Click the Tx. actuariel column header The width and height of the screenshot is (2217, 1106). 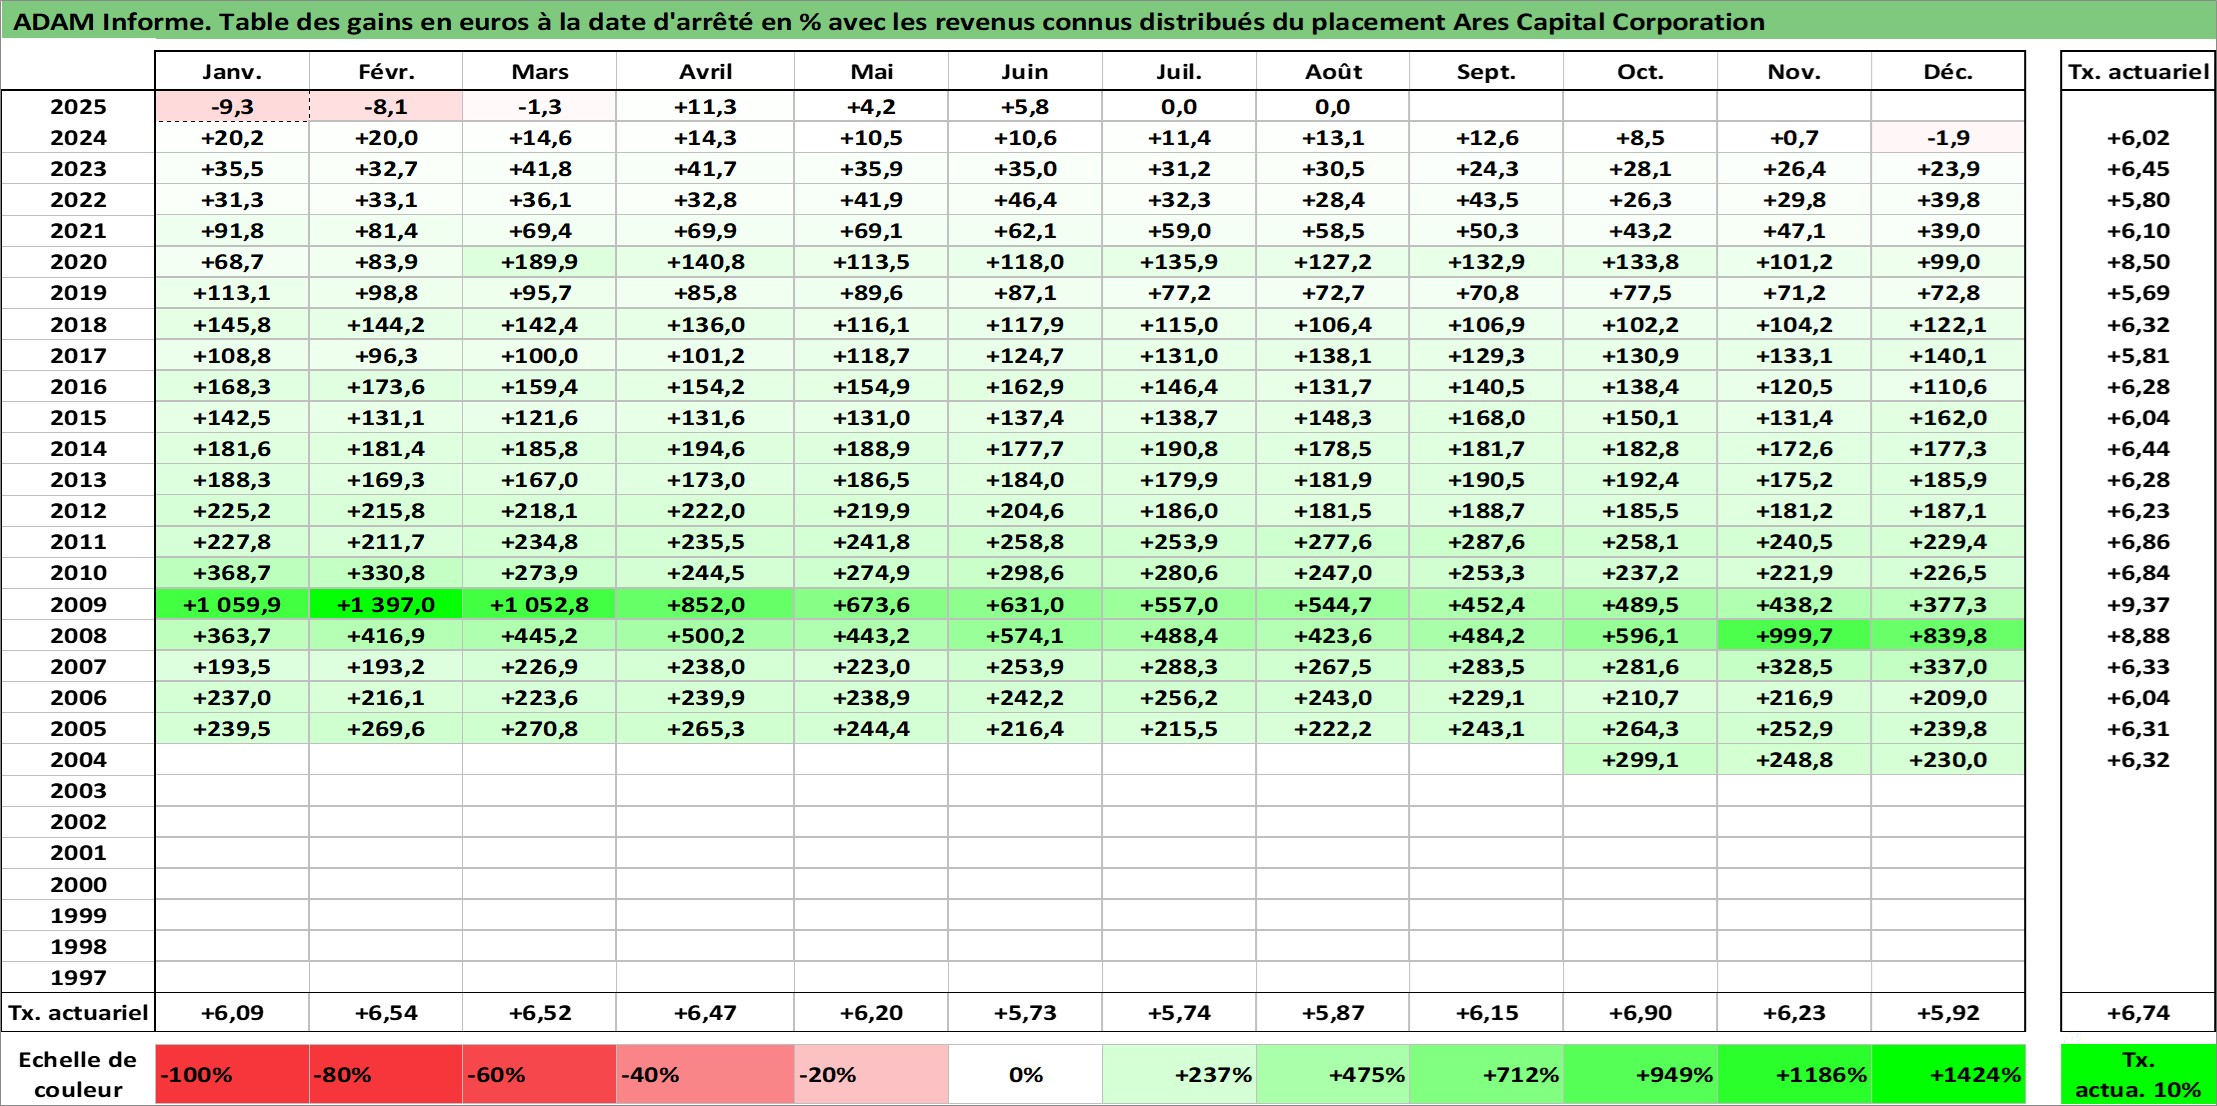pos(2138,72)
